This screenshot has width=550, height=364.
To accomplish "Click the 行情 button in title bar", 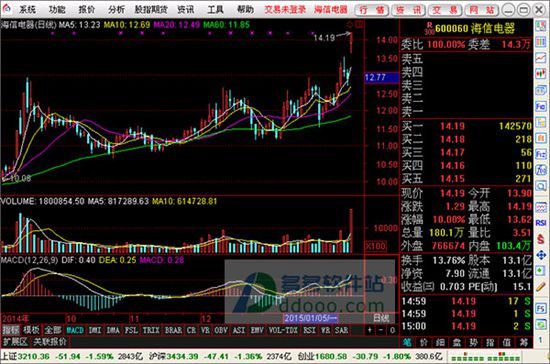I will (372, 10).
